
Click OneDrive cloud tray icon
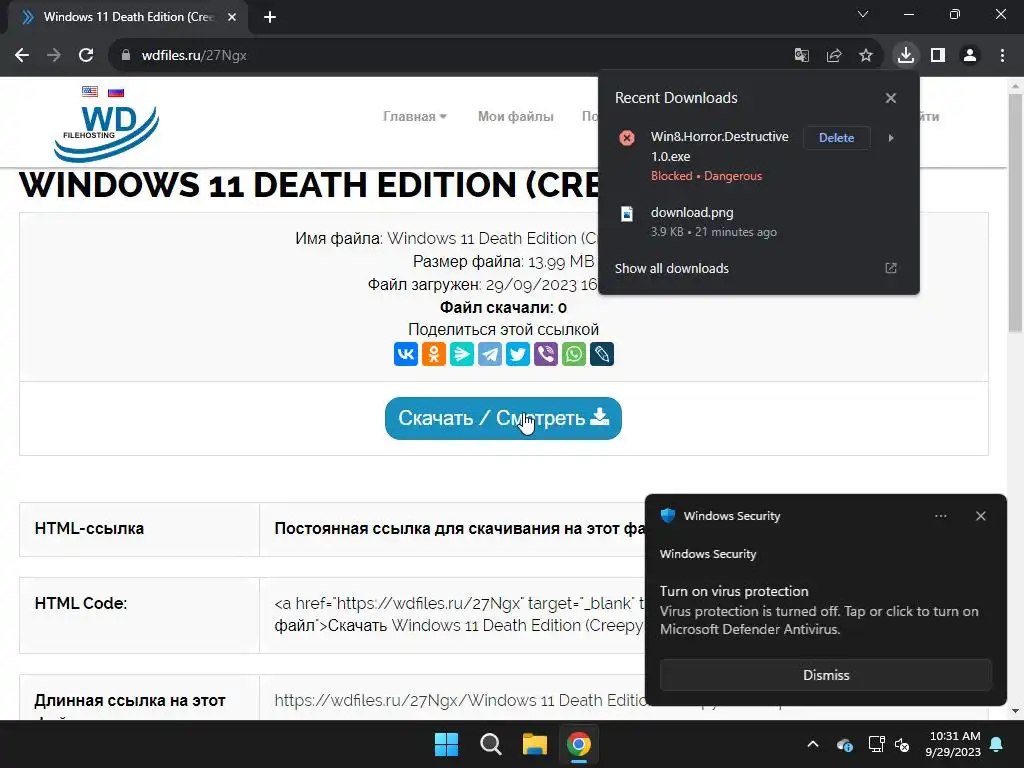[844, 744]
